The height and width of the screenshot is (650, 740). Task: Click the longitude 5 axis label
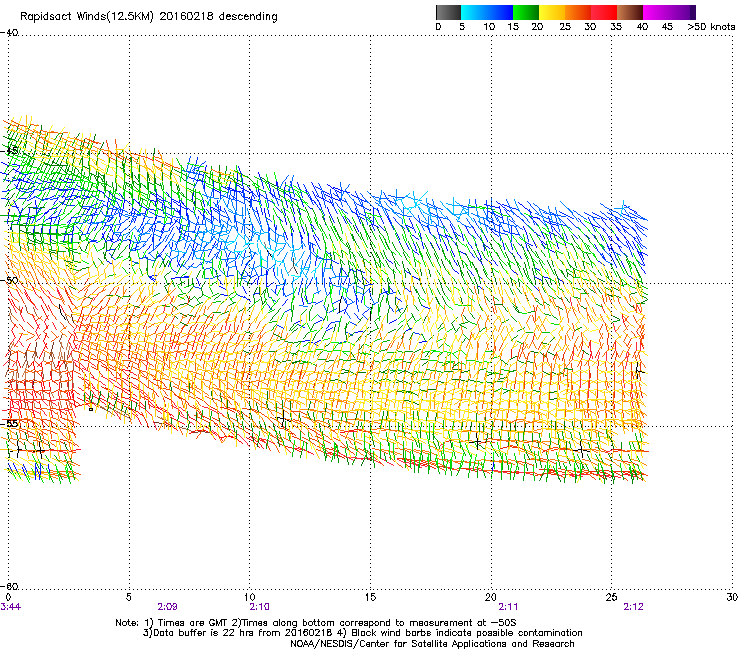point(128,597)
